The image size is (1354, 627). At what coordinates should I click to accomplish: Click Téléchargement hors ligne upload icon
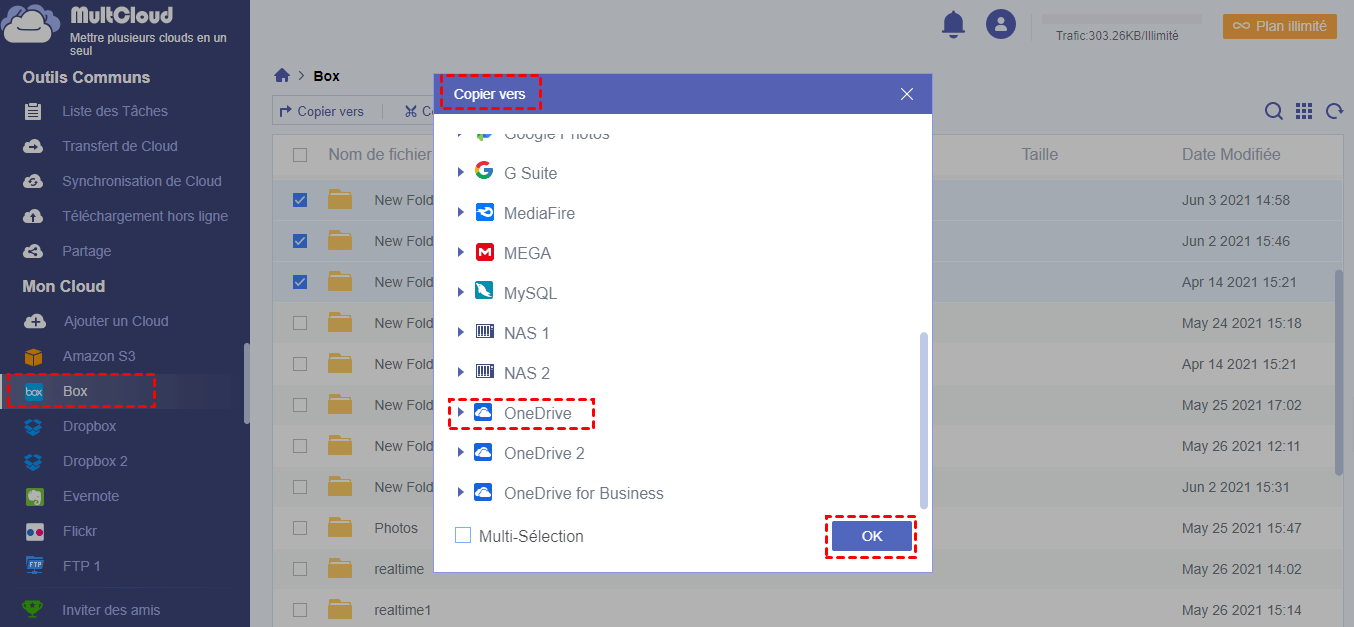click(33, 216)
